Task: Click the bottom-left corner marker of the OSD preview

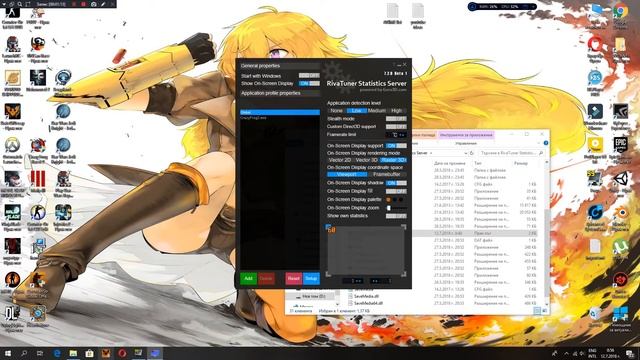Action: 329,274
